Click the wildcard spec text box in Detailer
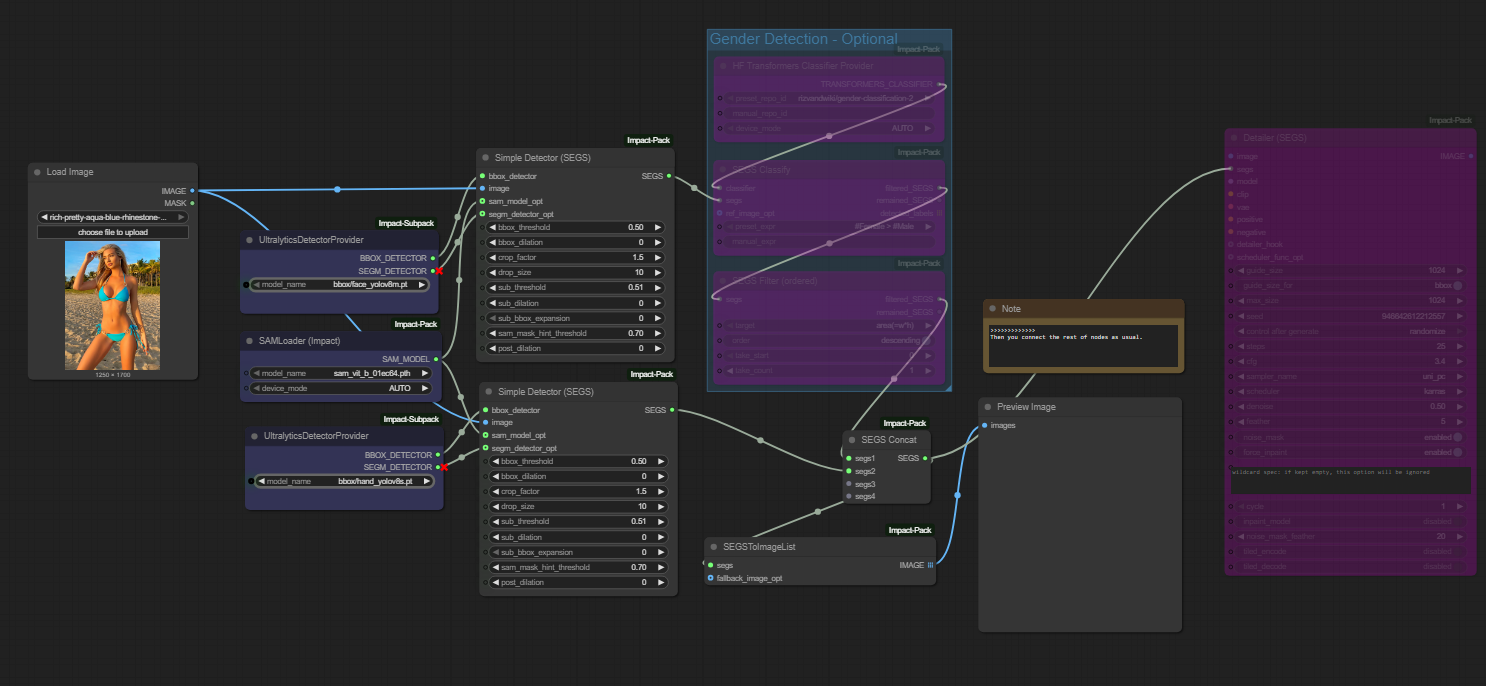Viewport: 1486px width, 686px height. tap(1351, 480)
